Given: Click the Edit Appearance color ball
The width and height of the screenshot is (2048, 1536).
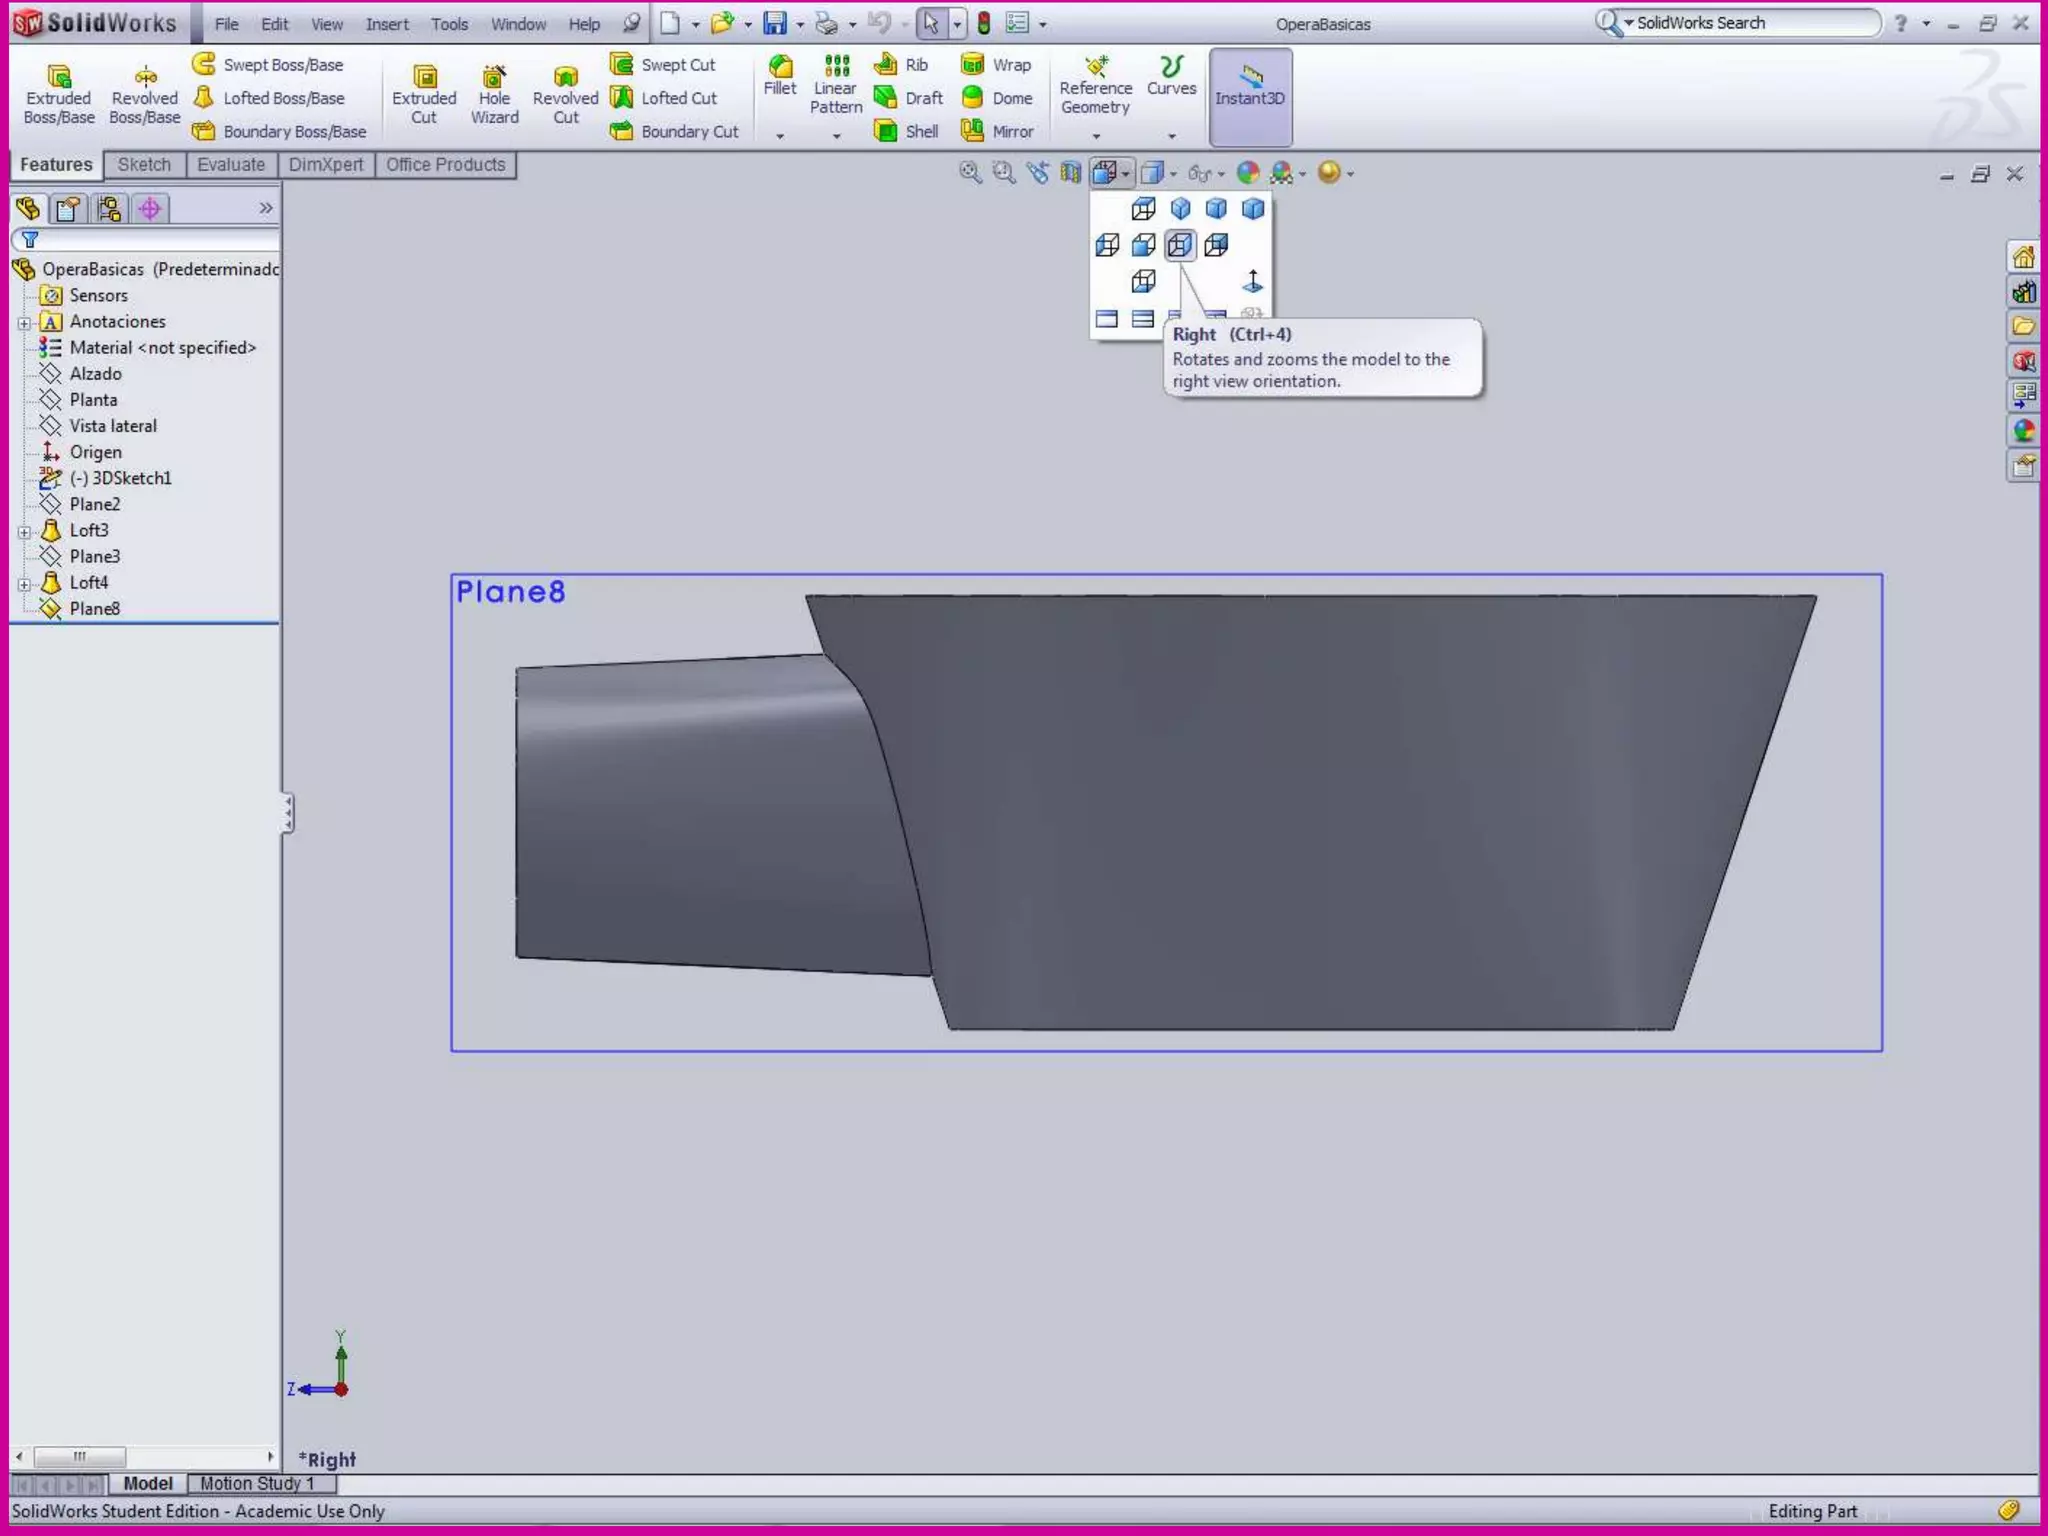Looking at the screenshot, I should (1247, 173).
